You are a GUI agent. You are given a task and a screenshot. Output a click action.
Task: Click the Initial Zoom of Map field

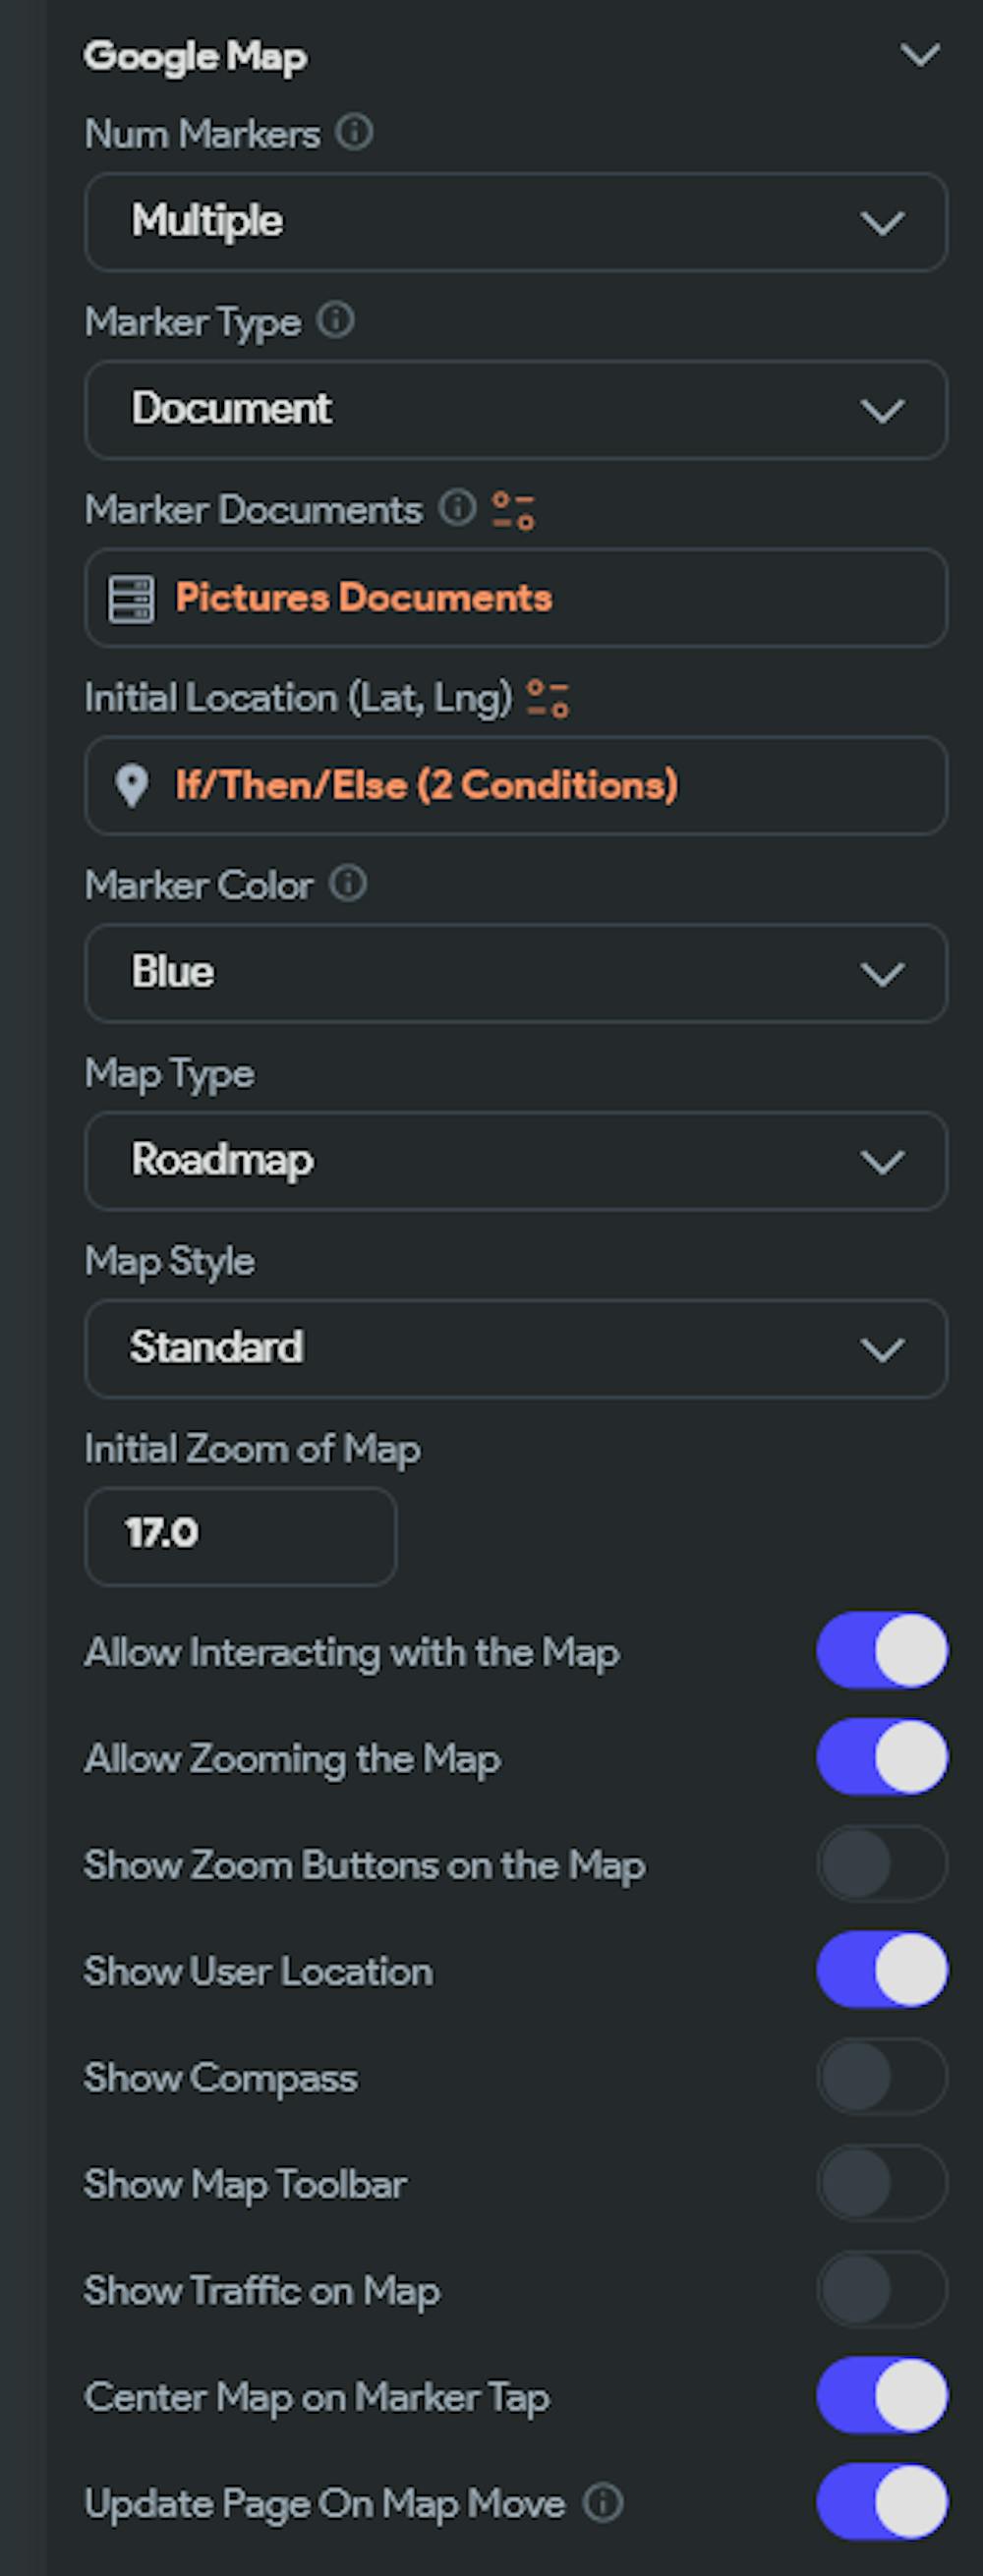point(240,1535)
